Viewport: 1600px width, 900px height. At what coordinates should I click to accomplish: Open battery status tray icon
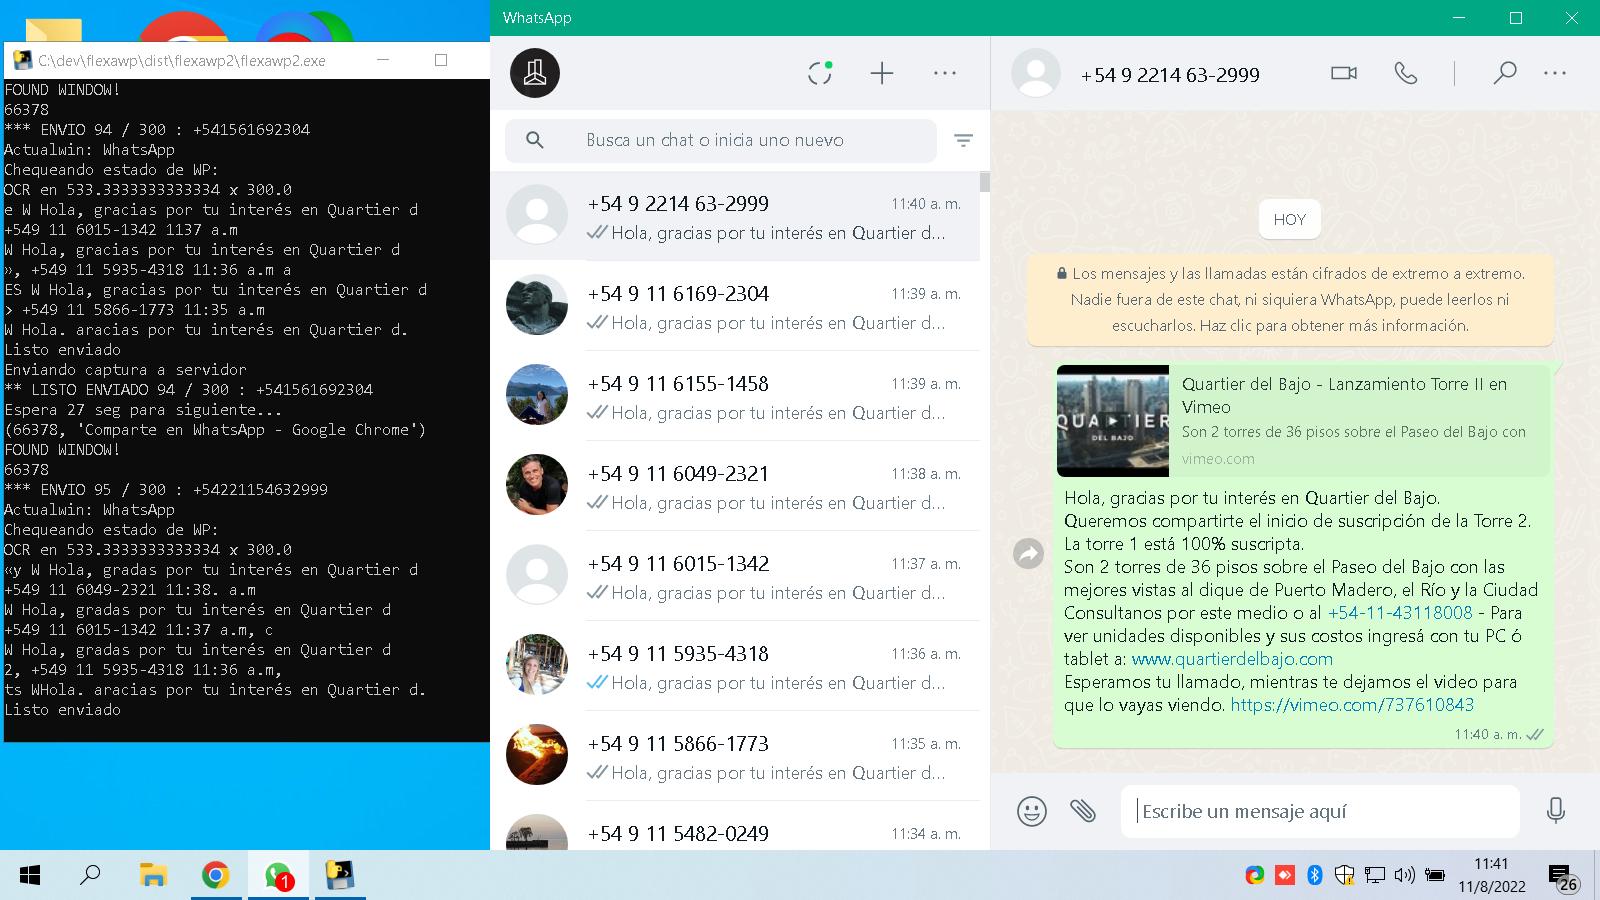(x=1435, y=876)
